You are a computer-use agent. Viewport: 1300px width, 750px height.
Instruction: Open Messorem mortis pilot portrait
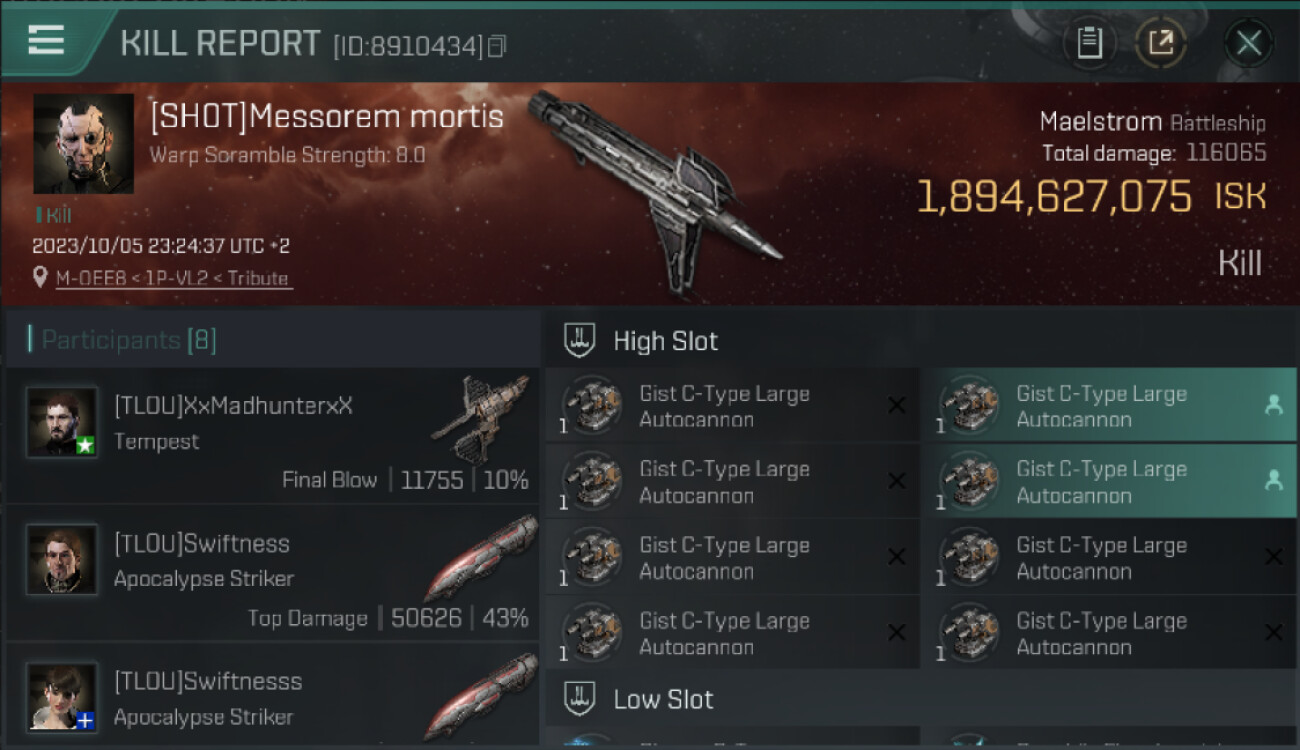(83, 143)
